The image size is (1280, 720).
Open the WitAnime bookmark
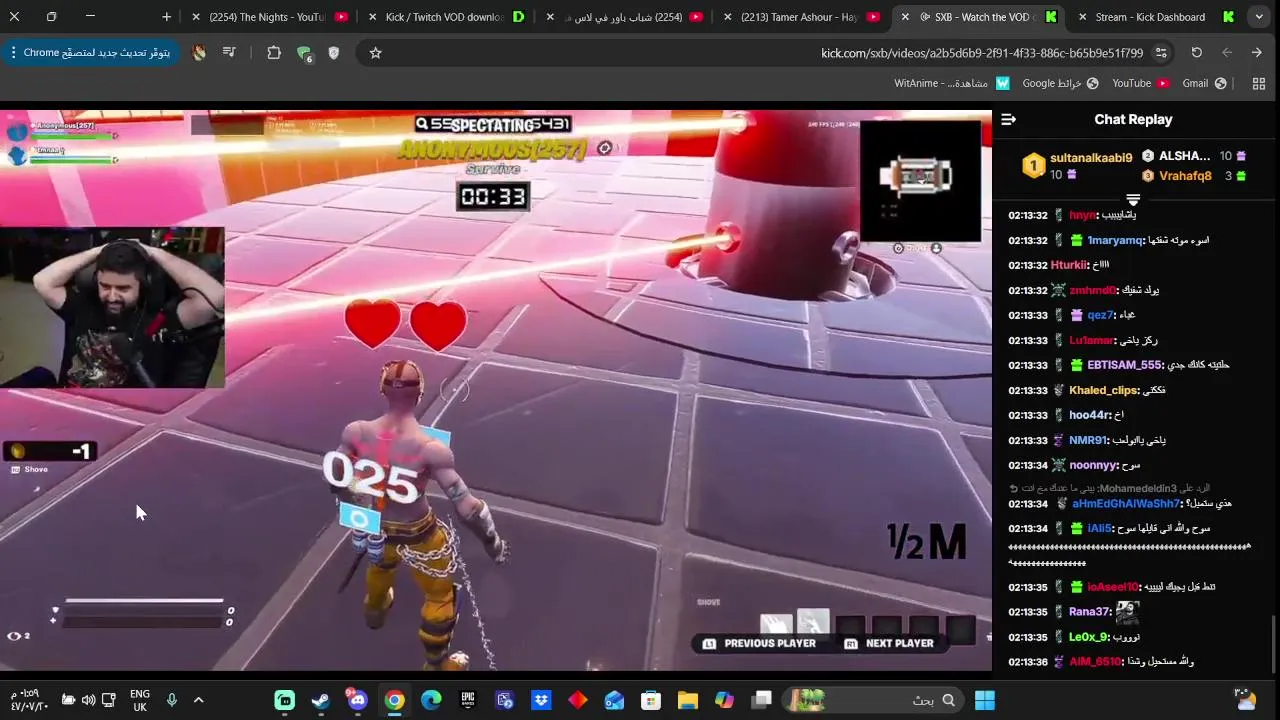952,84
